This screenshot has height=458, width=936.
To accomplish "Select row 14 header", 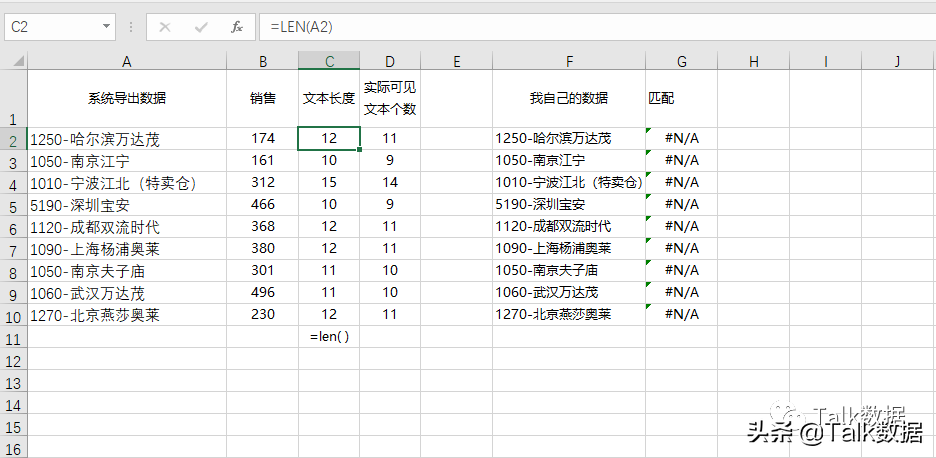I will tap(13, 403).
